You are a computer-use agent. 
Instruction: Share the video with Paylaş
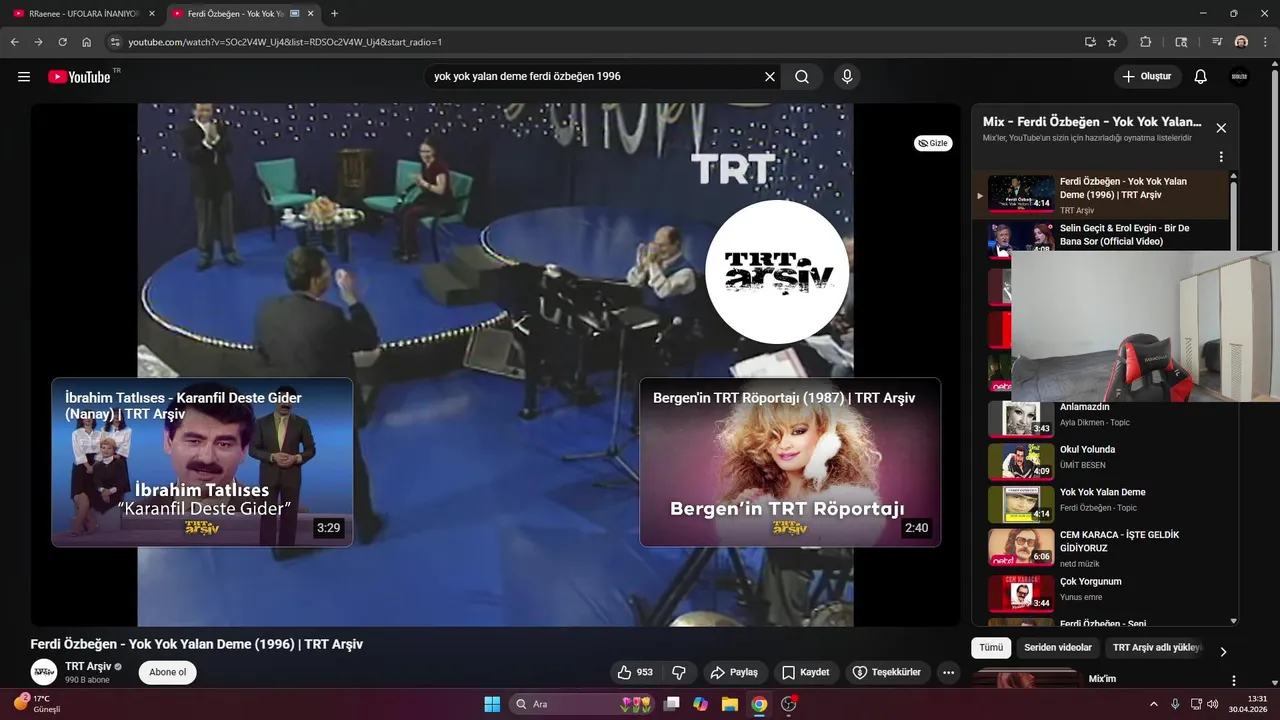pos(734,672)
